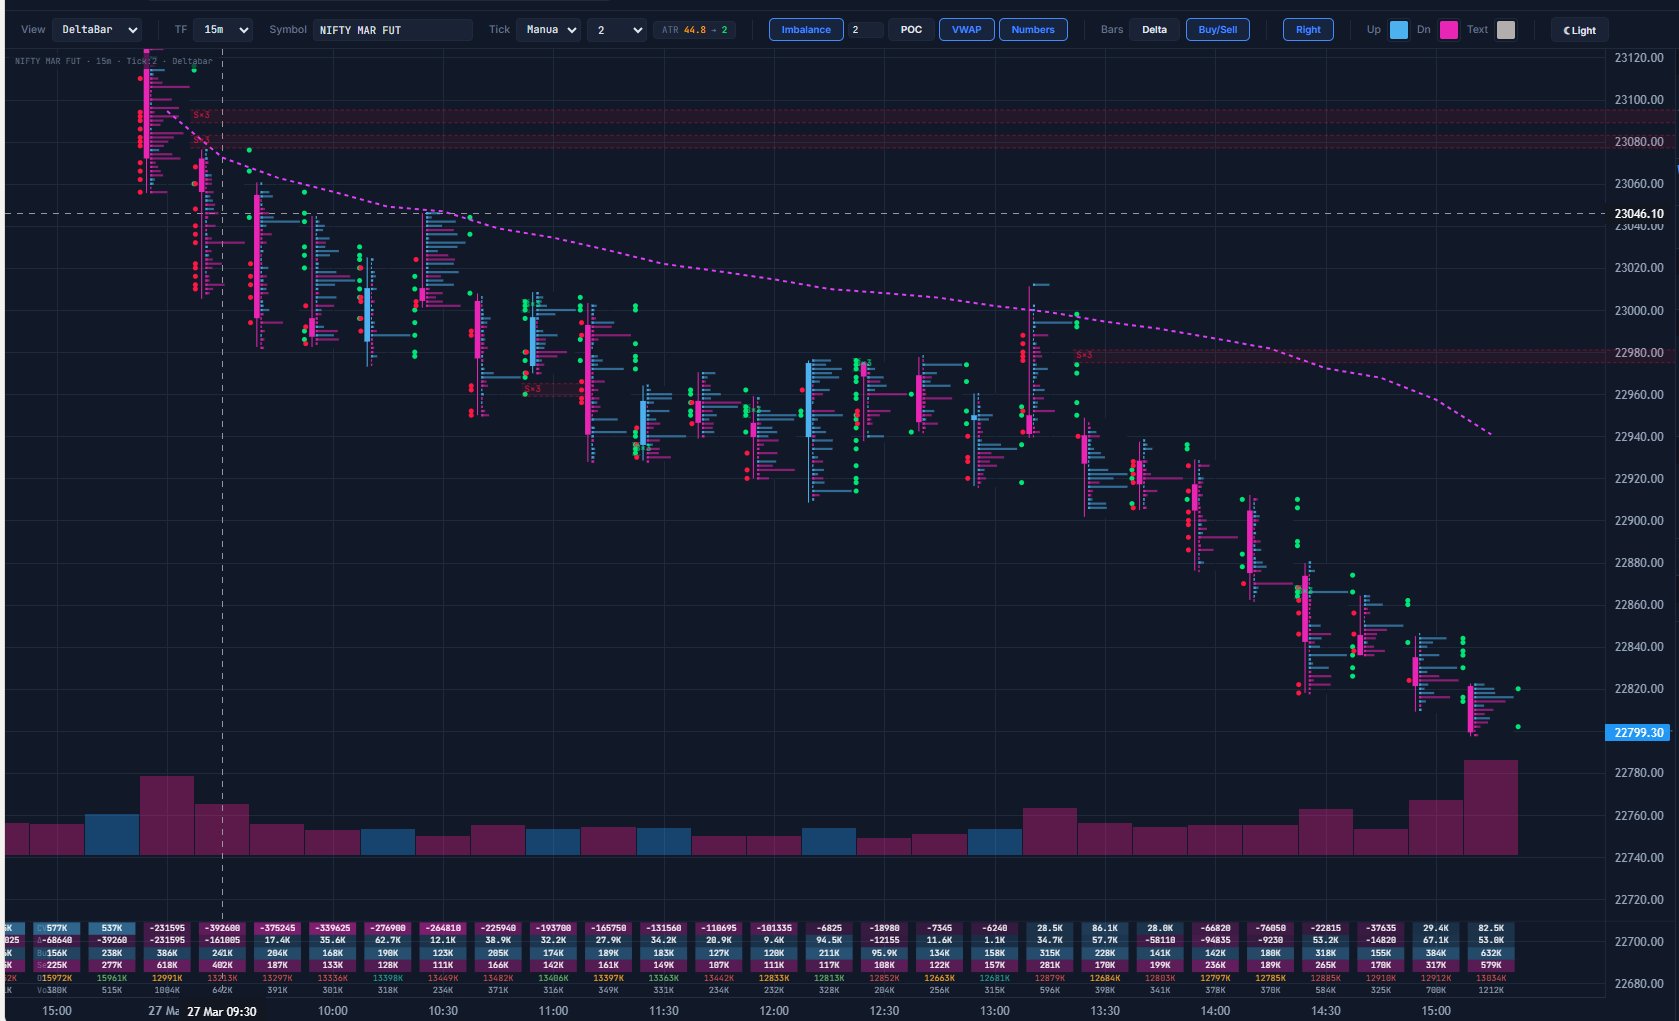Enable the POC display
This screenshot has width=1679, height=1021.
click(911, 30)
